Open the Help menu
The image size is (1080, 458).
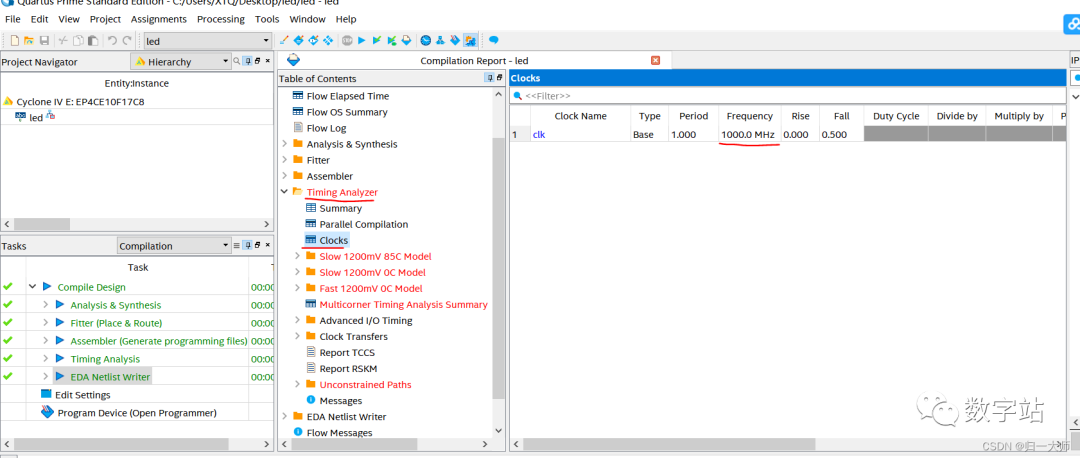346,19
